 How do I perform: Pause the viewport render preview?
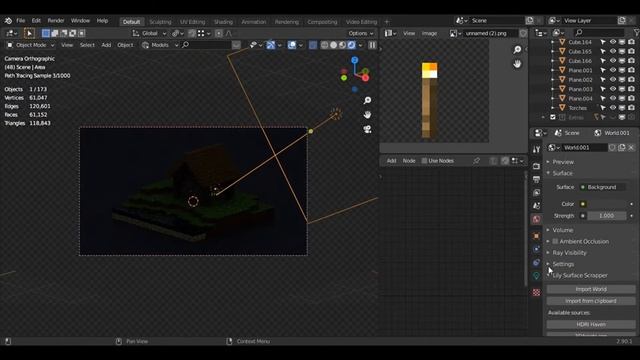(372, 45)
